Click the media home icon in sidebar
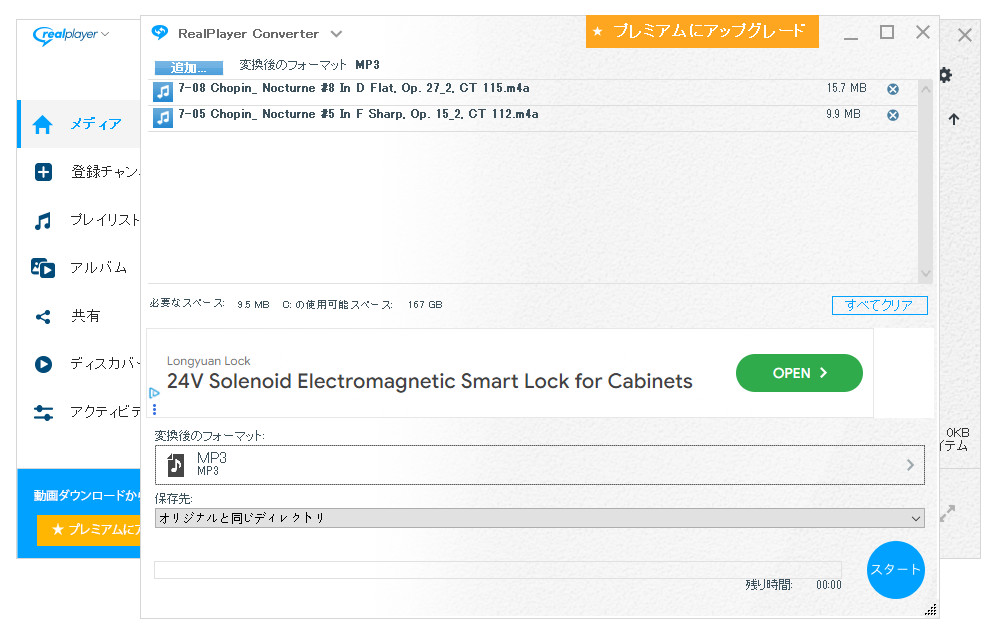 [43, 124]
